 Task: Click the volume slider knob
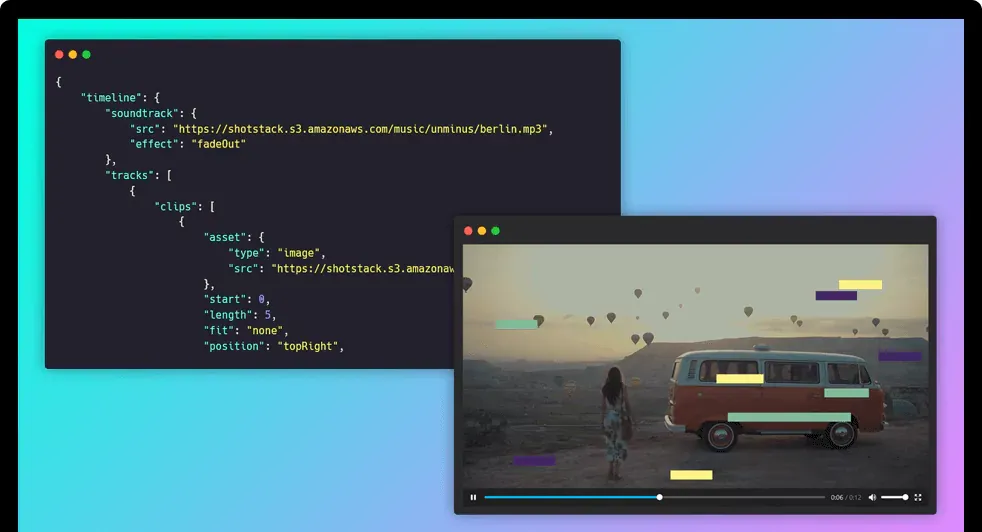905,497
